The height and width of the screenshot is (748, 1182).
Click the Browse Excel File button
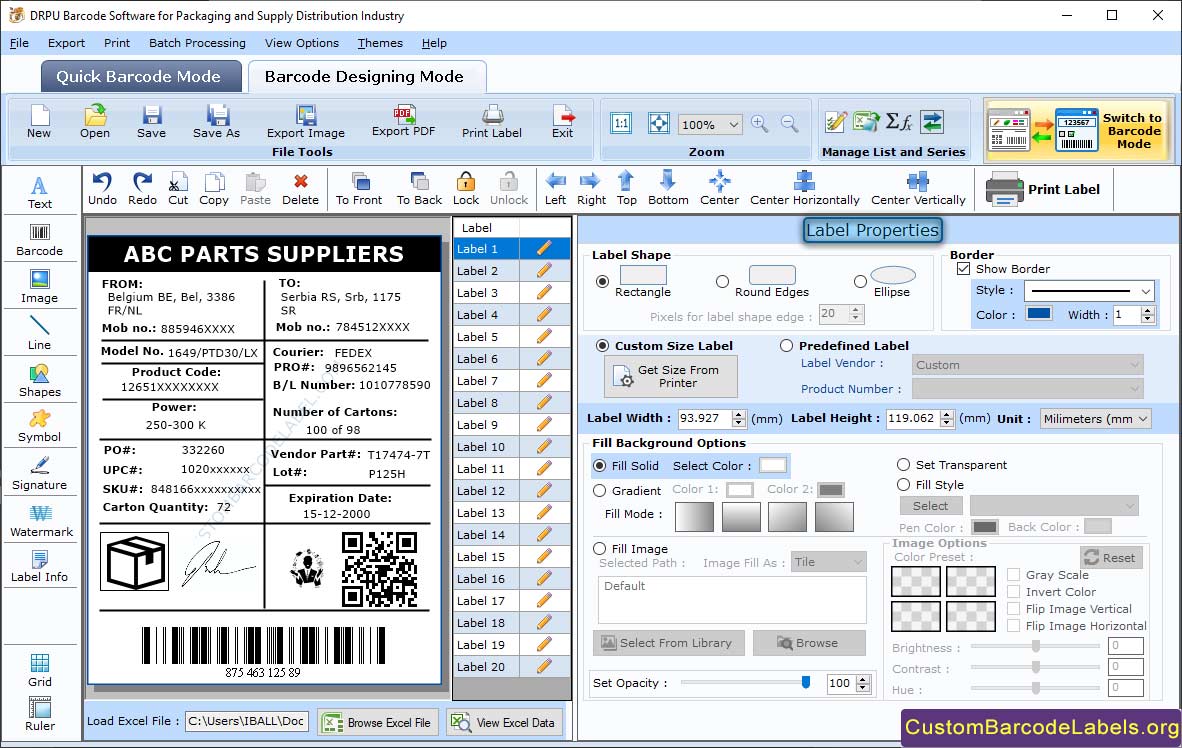point(378,722)
